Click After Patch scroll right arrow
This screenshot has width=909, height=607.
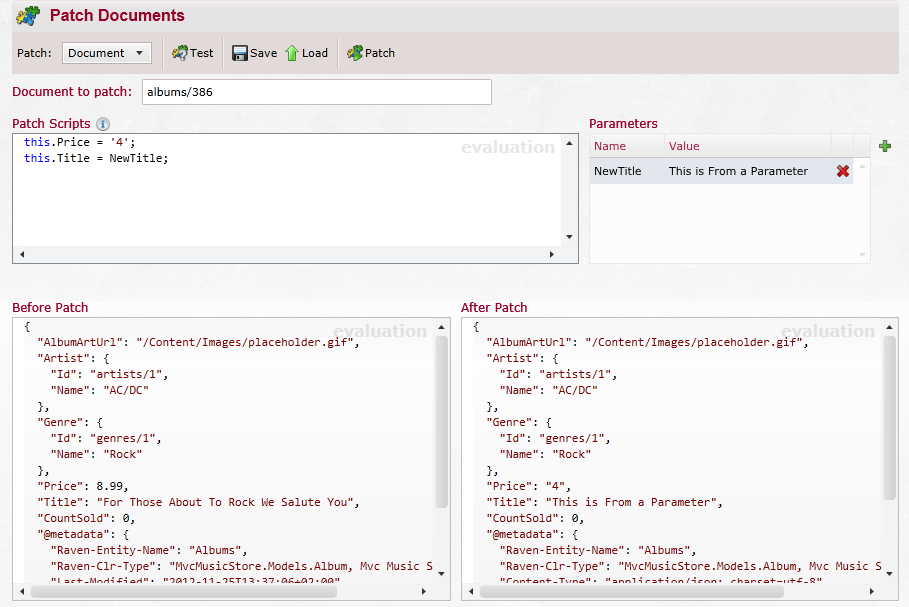872,591
